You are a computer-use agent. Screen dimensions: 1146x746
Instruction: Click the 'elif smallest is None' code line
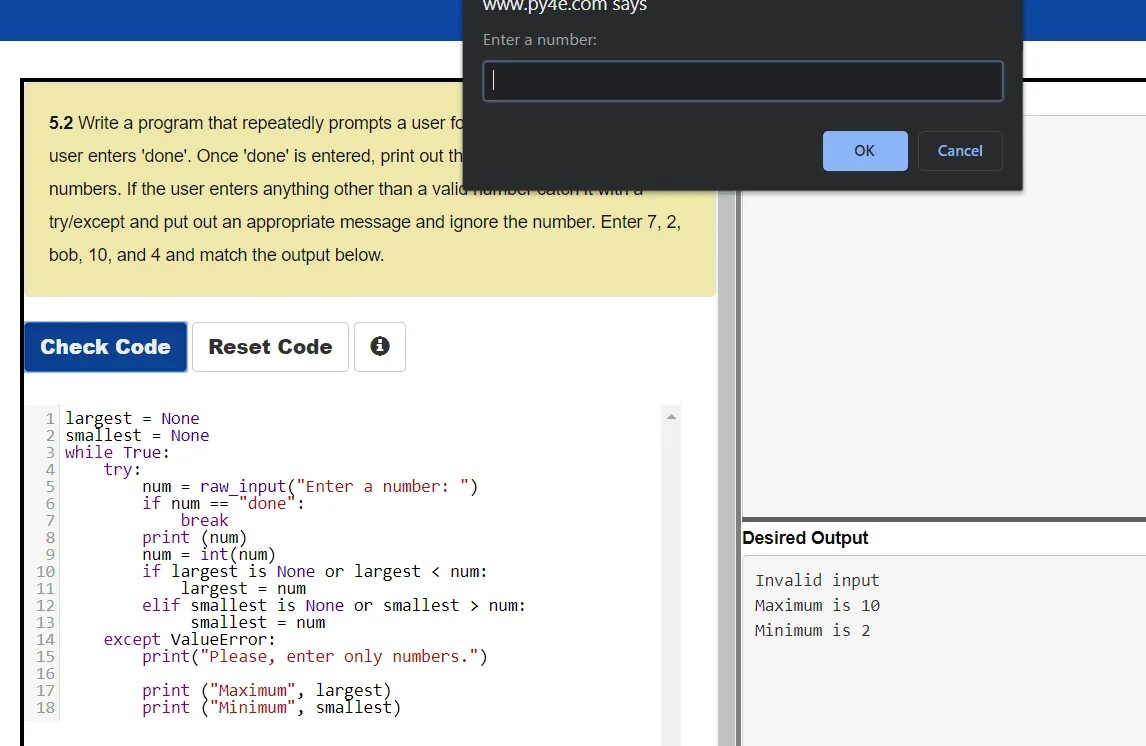pos(334,605)
